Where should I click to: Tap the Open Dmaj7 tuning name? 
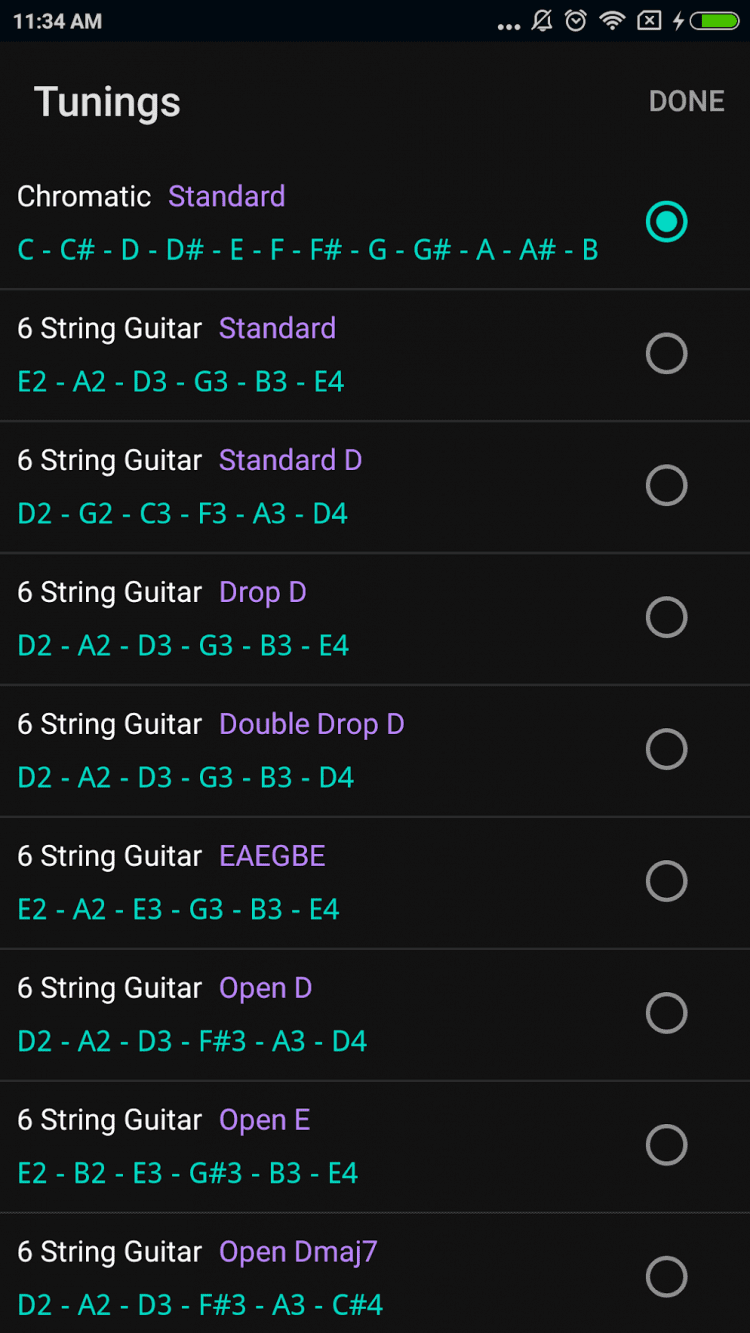coord(298,1252)
